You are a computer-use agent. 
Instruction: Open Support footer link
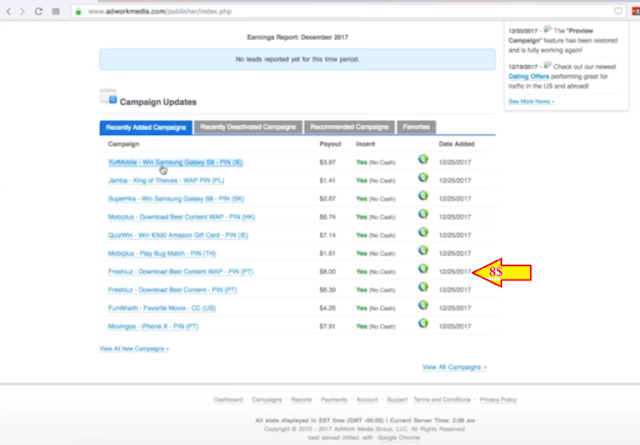click(397, 400)
